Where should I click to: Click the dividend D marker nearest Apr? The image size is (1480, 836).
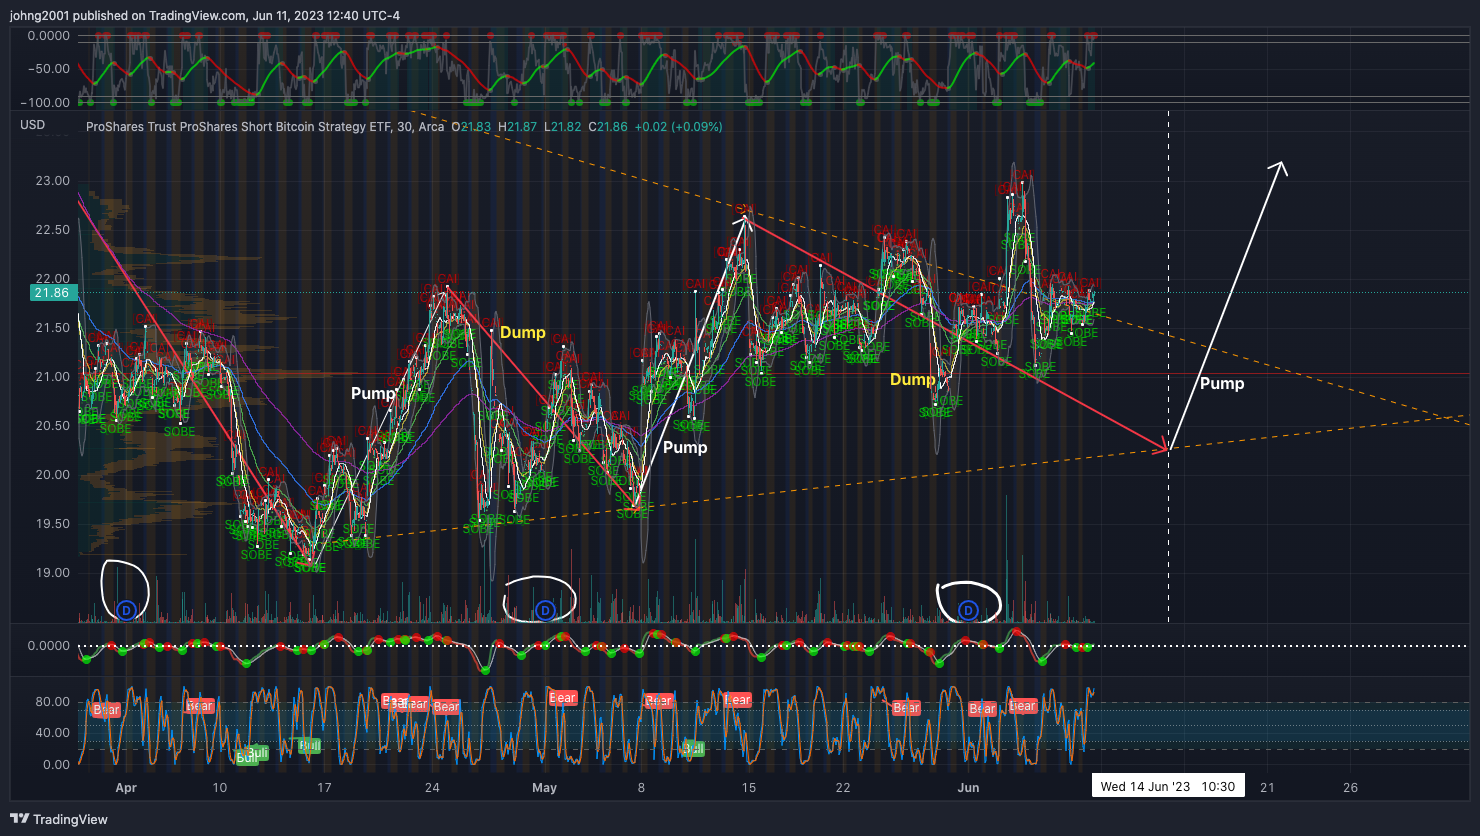tap(126, 609)
